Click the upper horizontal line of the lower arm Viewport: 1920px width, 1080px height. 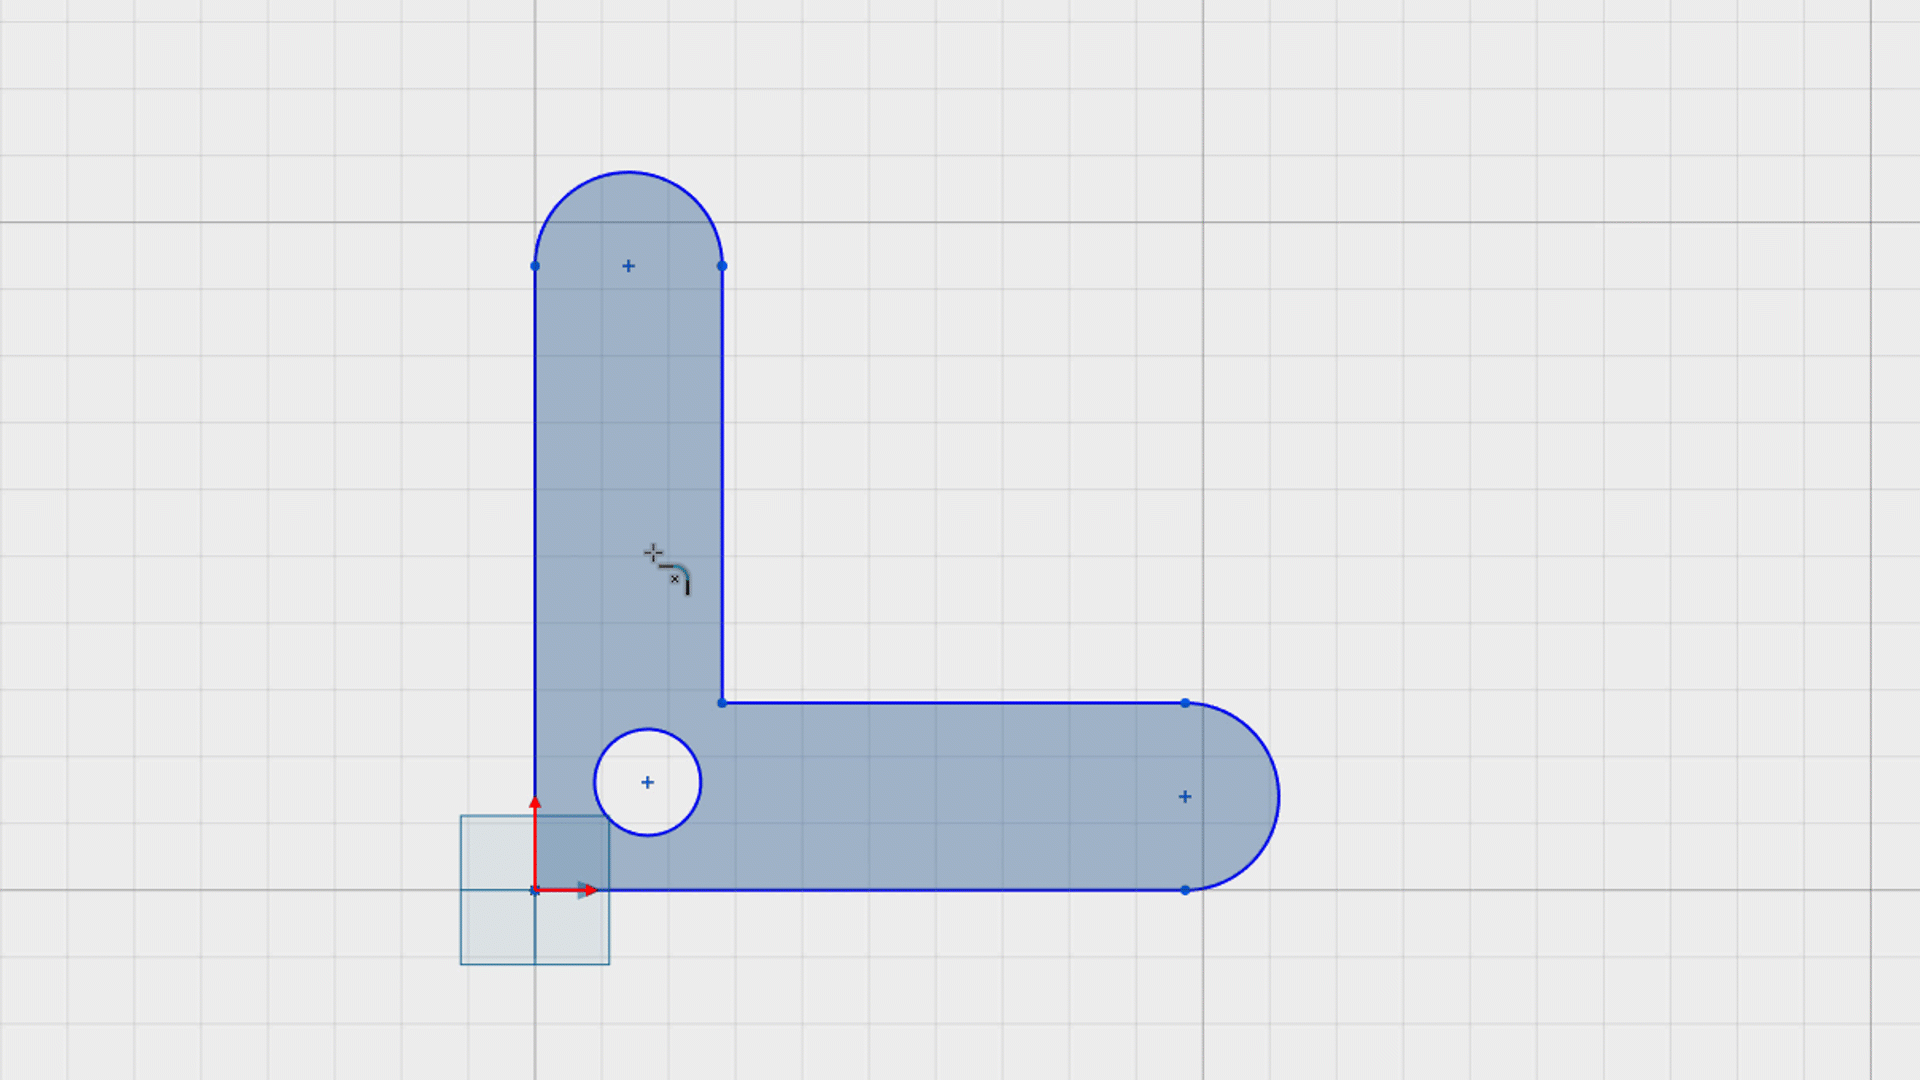click(953, 703)
